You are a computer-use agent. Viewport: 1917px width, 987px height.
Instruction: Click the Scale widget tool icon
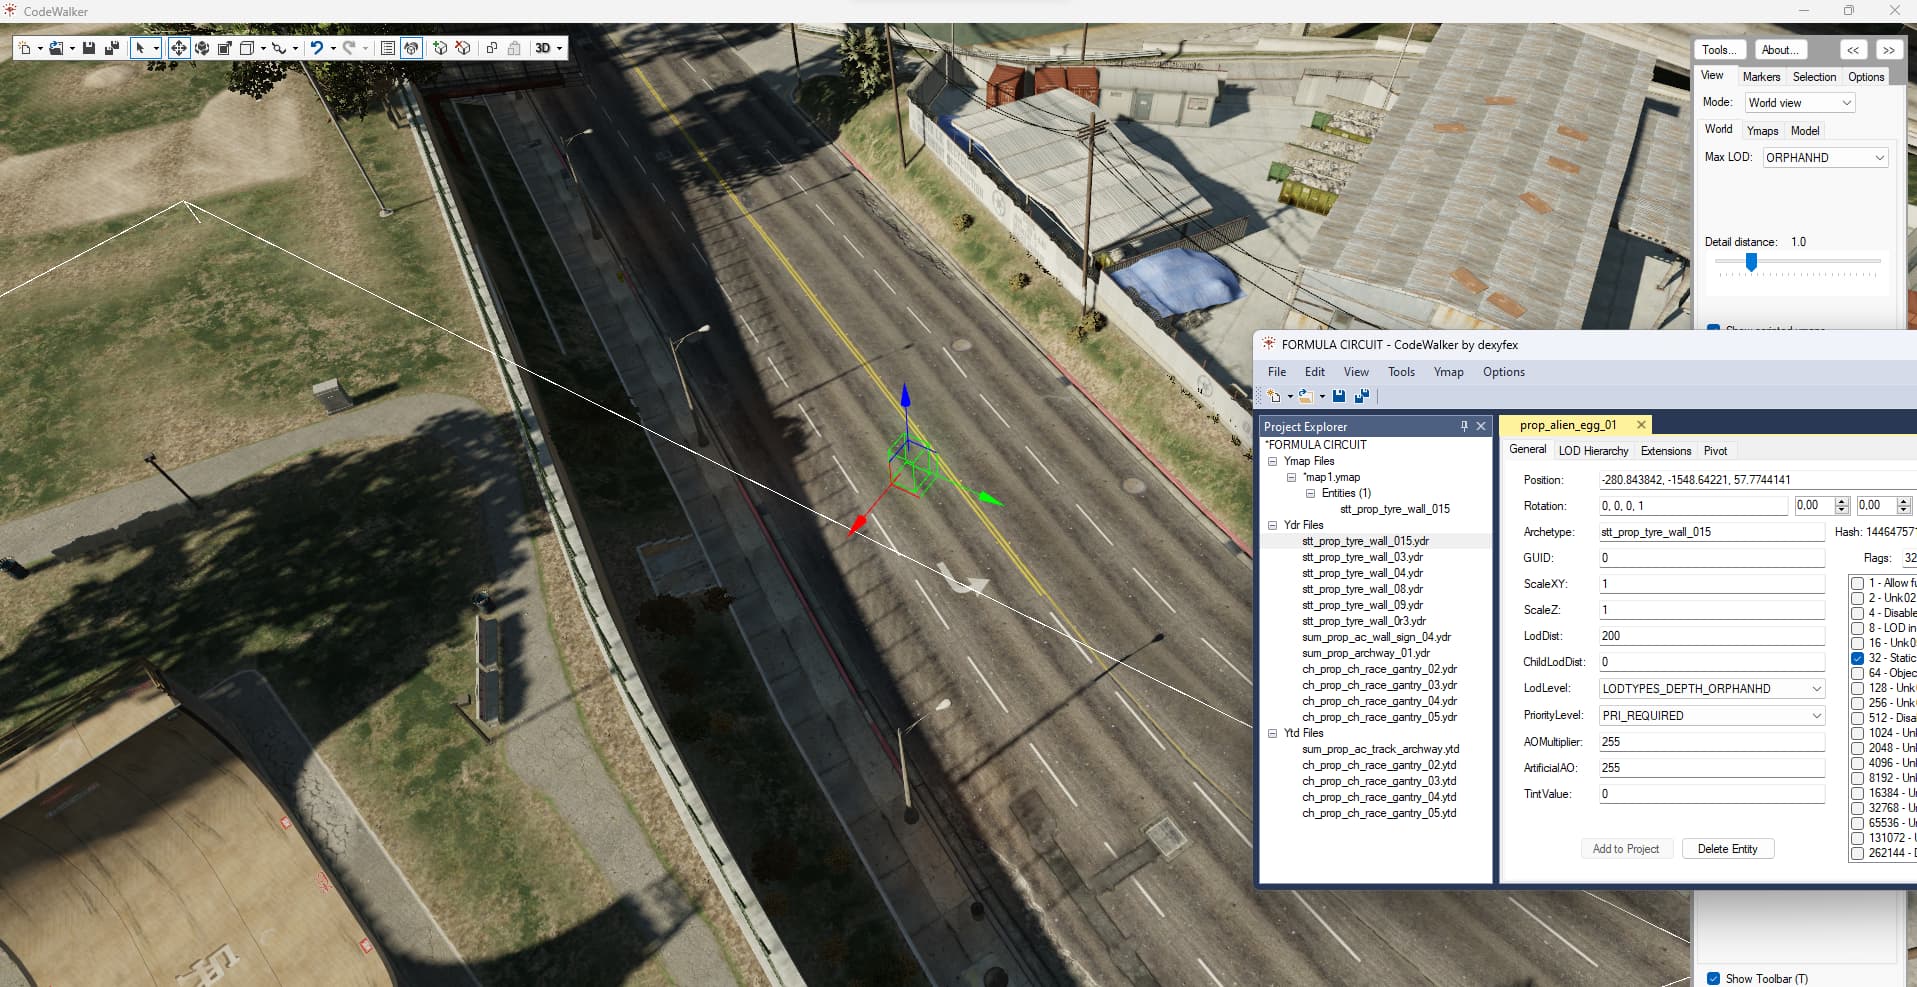coord(225,48)
